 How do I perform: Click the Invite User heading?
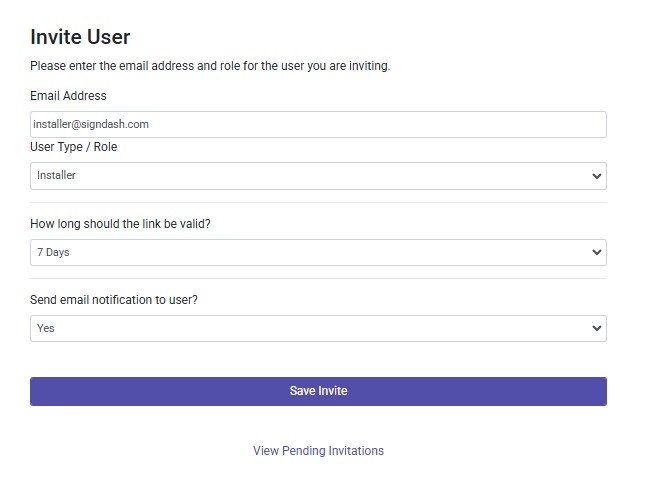point(80,37)
